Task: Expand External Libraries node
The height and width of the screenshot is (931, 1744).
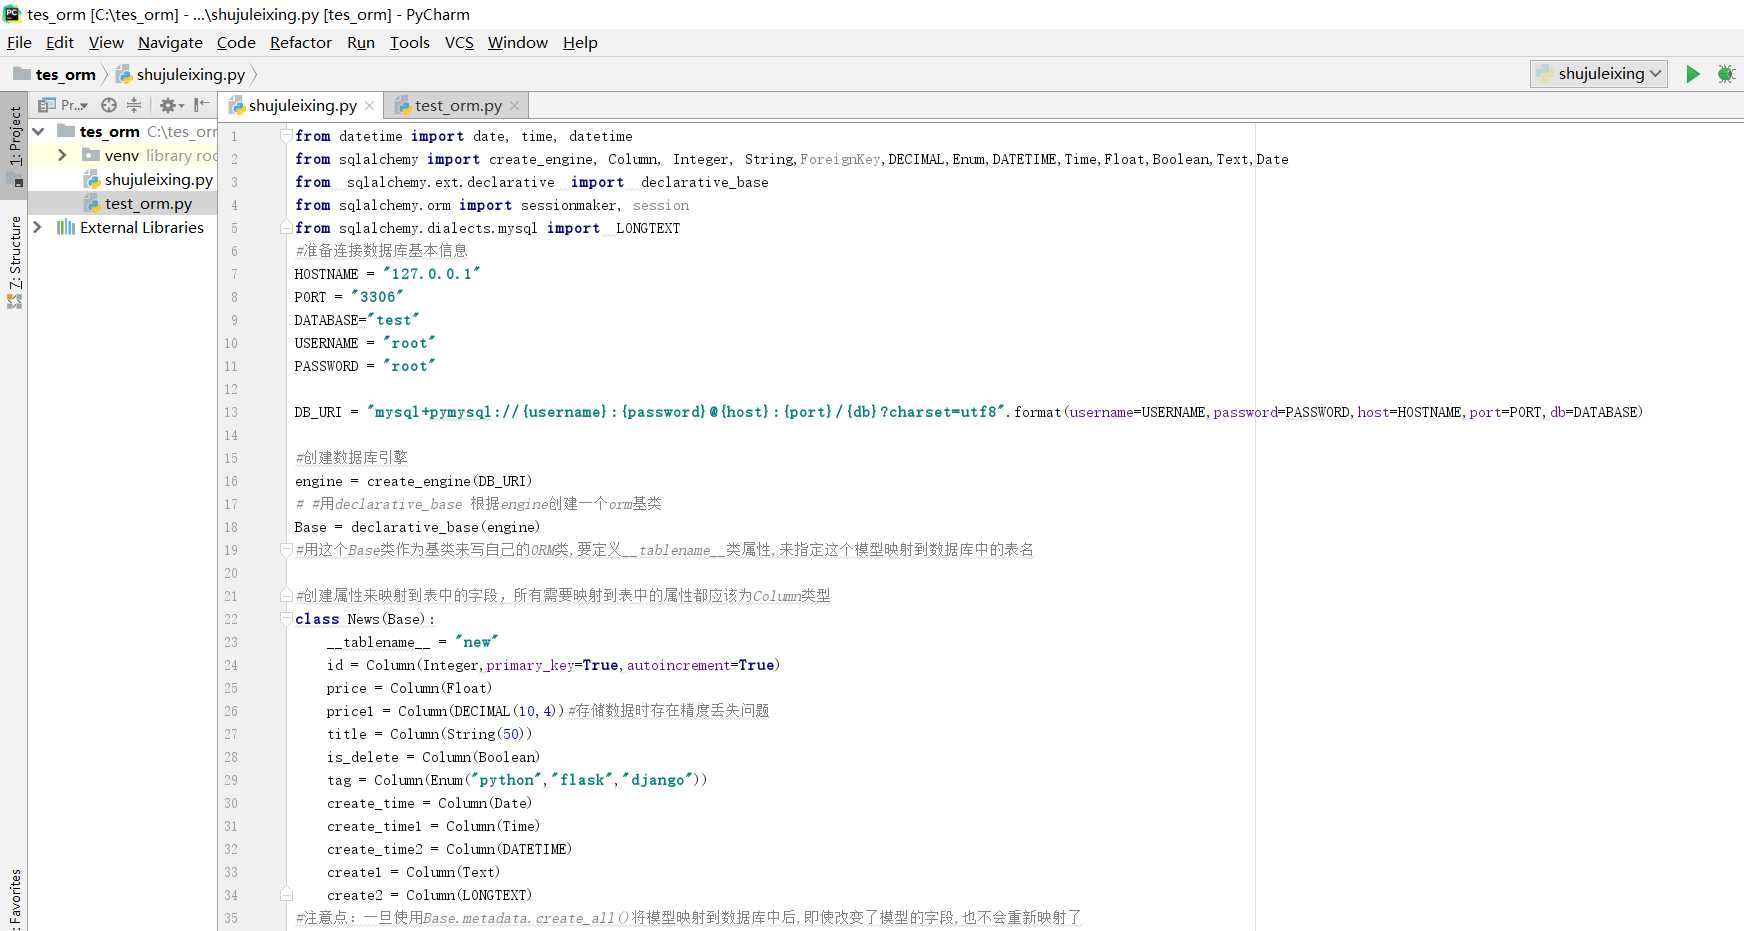Action: 38,227
